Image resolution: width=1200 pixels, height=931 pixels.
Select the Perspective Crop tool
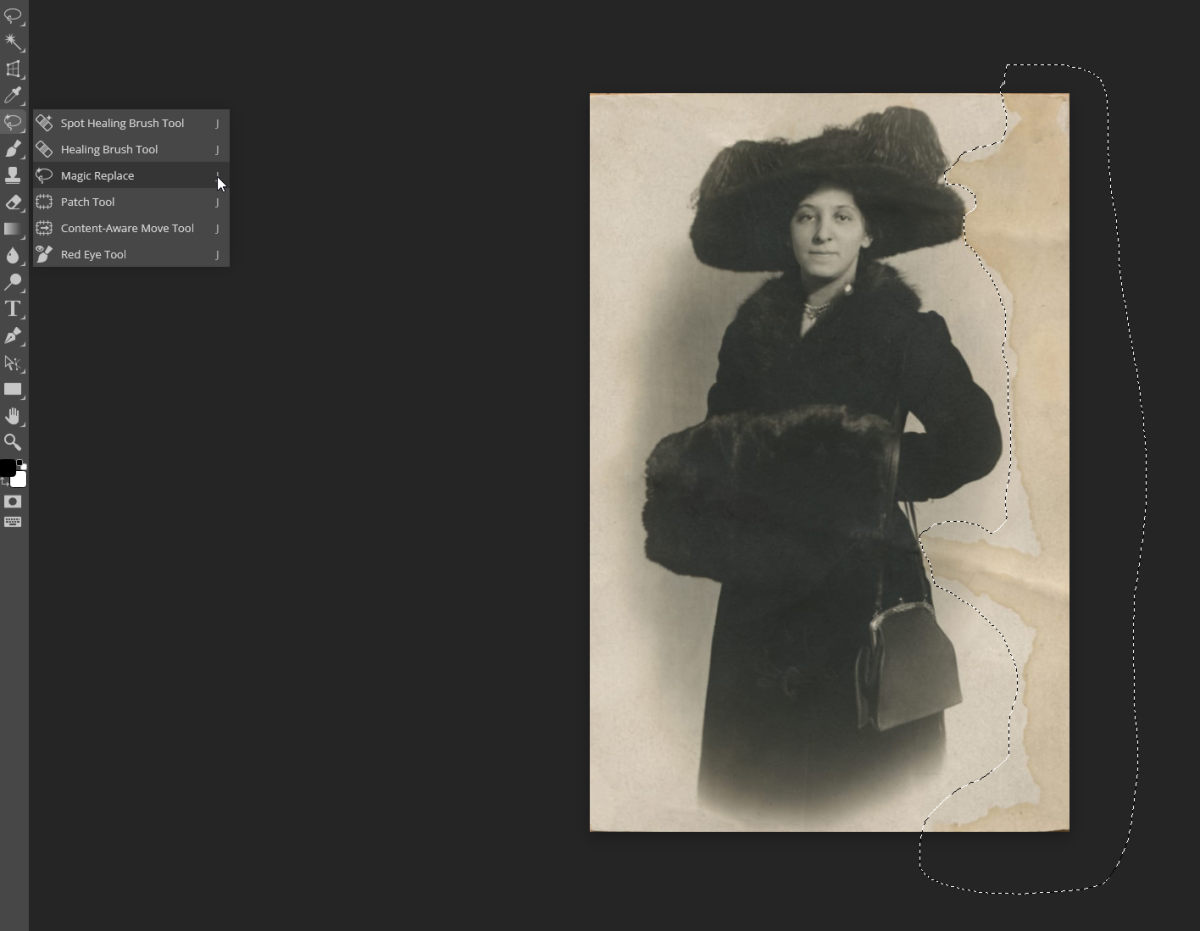(13, 69)
